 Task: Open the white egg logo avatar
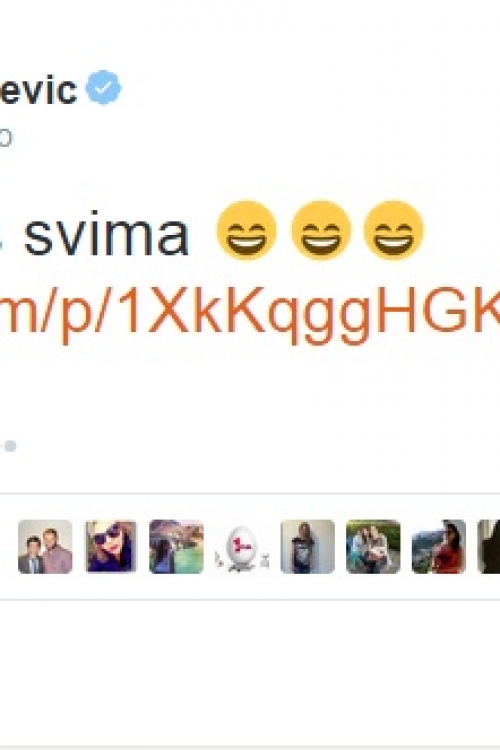242,547
